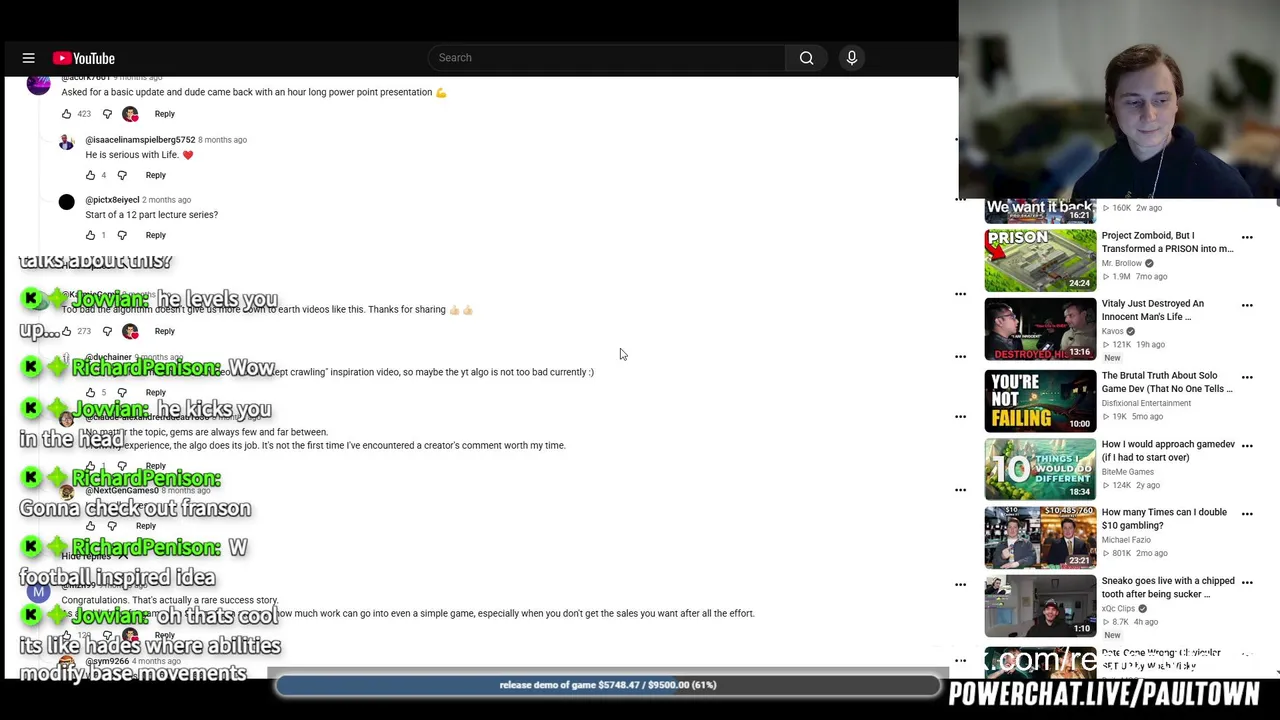Open Kavos channel name
The height and width of the screenshot is (720, 1280).
click(1113, 331)
